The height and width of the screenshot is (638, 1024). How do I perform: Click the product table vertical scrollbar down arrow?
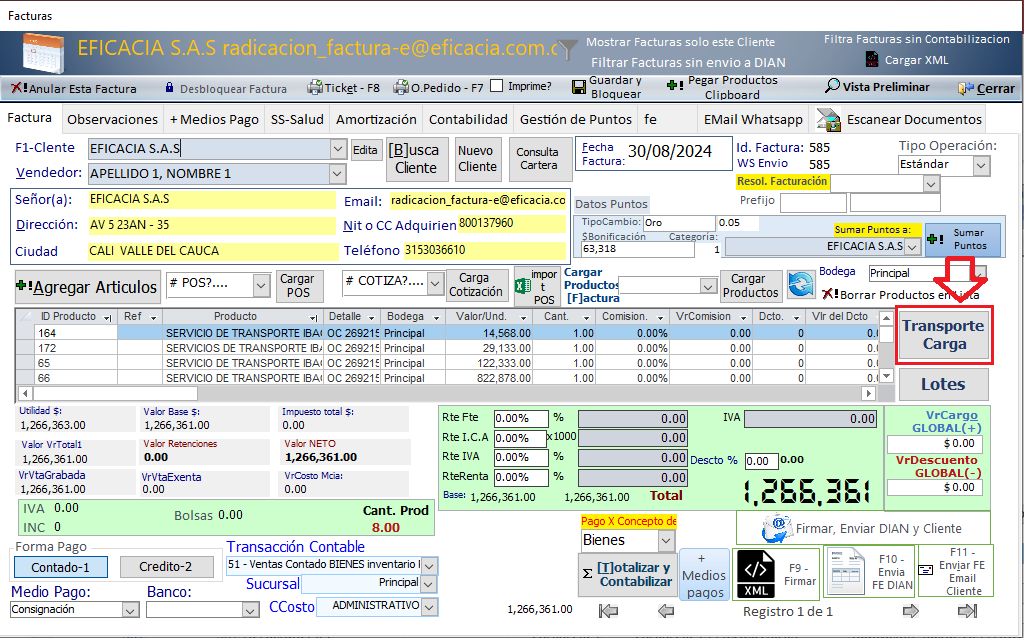click(x=886, y=376)
